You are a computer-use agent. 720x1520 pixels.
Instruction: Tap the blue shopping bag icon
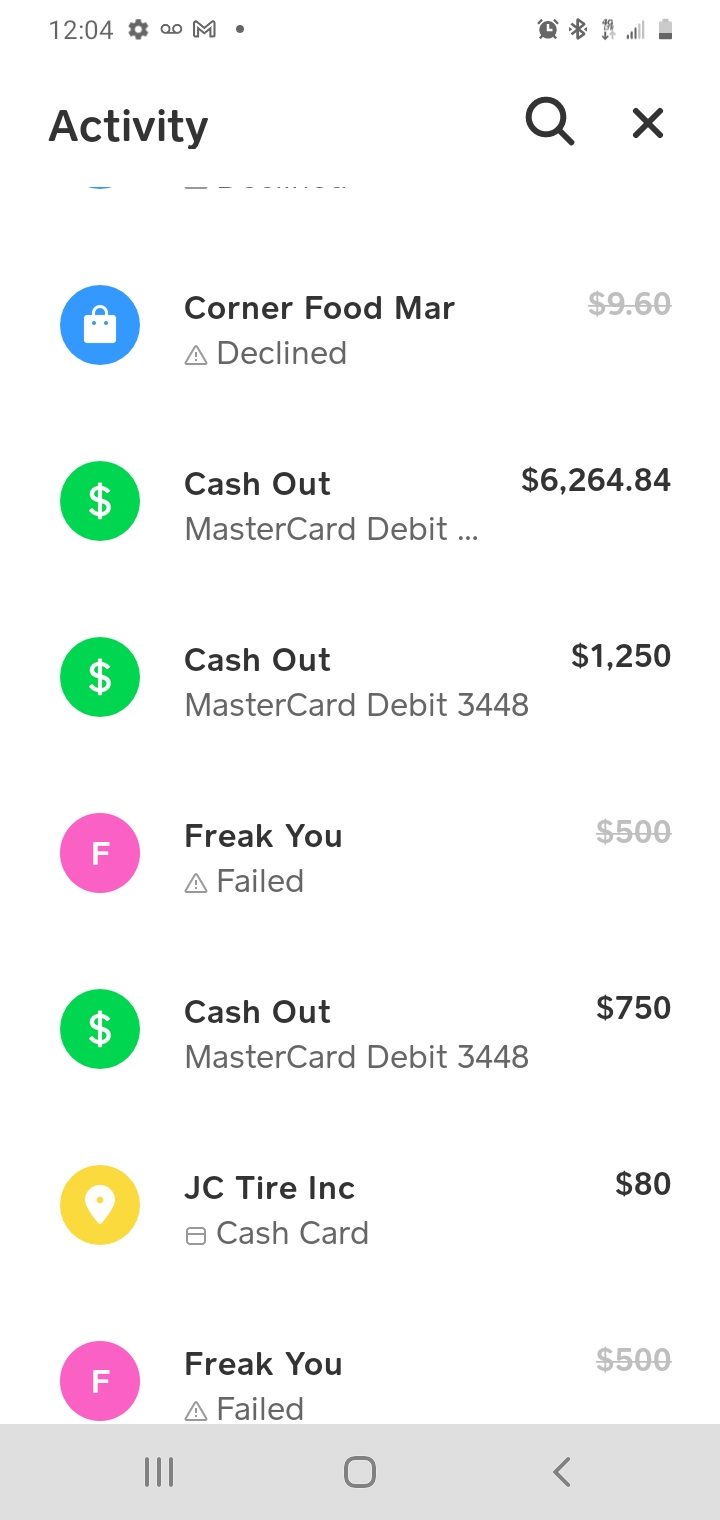[x=100, y=325]
